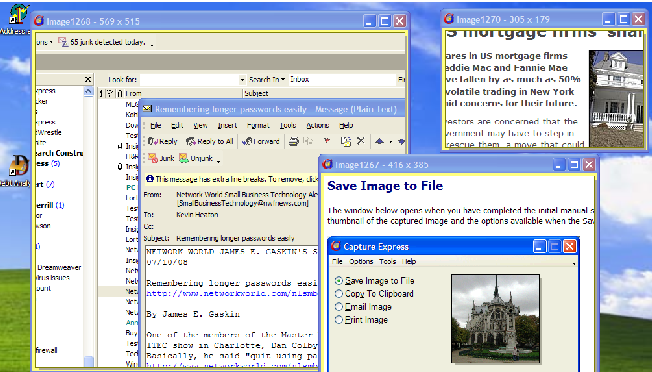The width and height of the screenshot is (652, 372).
Task: Expand the Look for dropdown arrow
Action: point(242,79)
